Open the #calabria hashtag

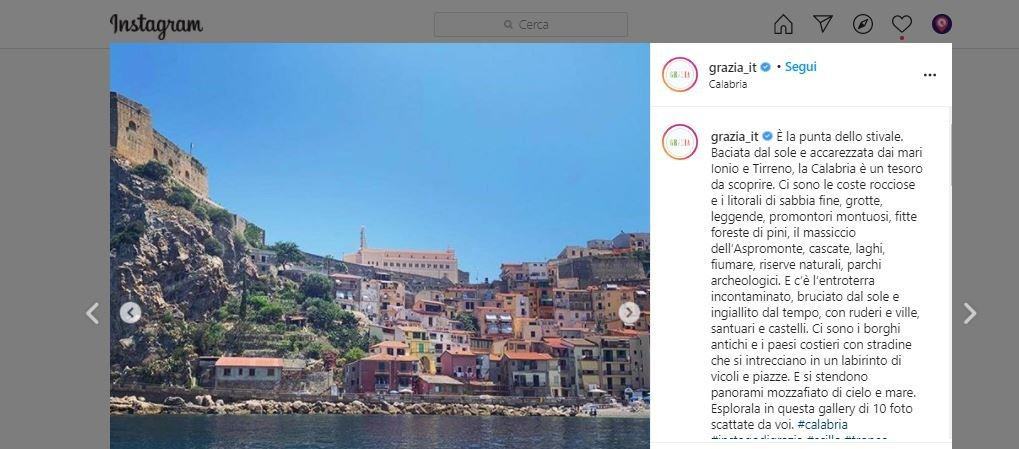pyautogui.click(x=822, y=424)
